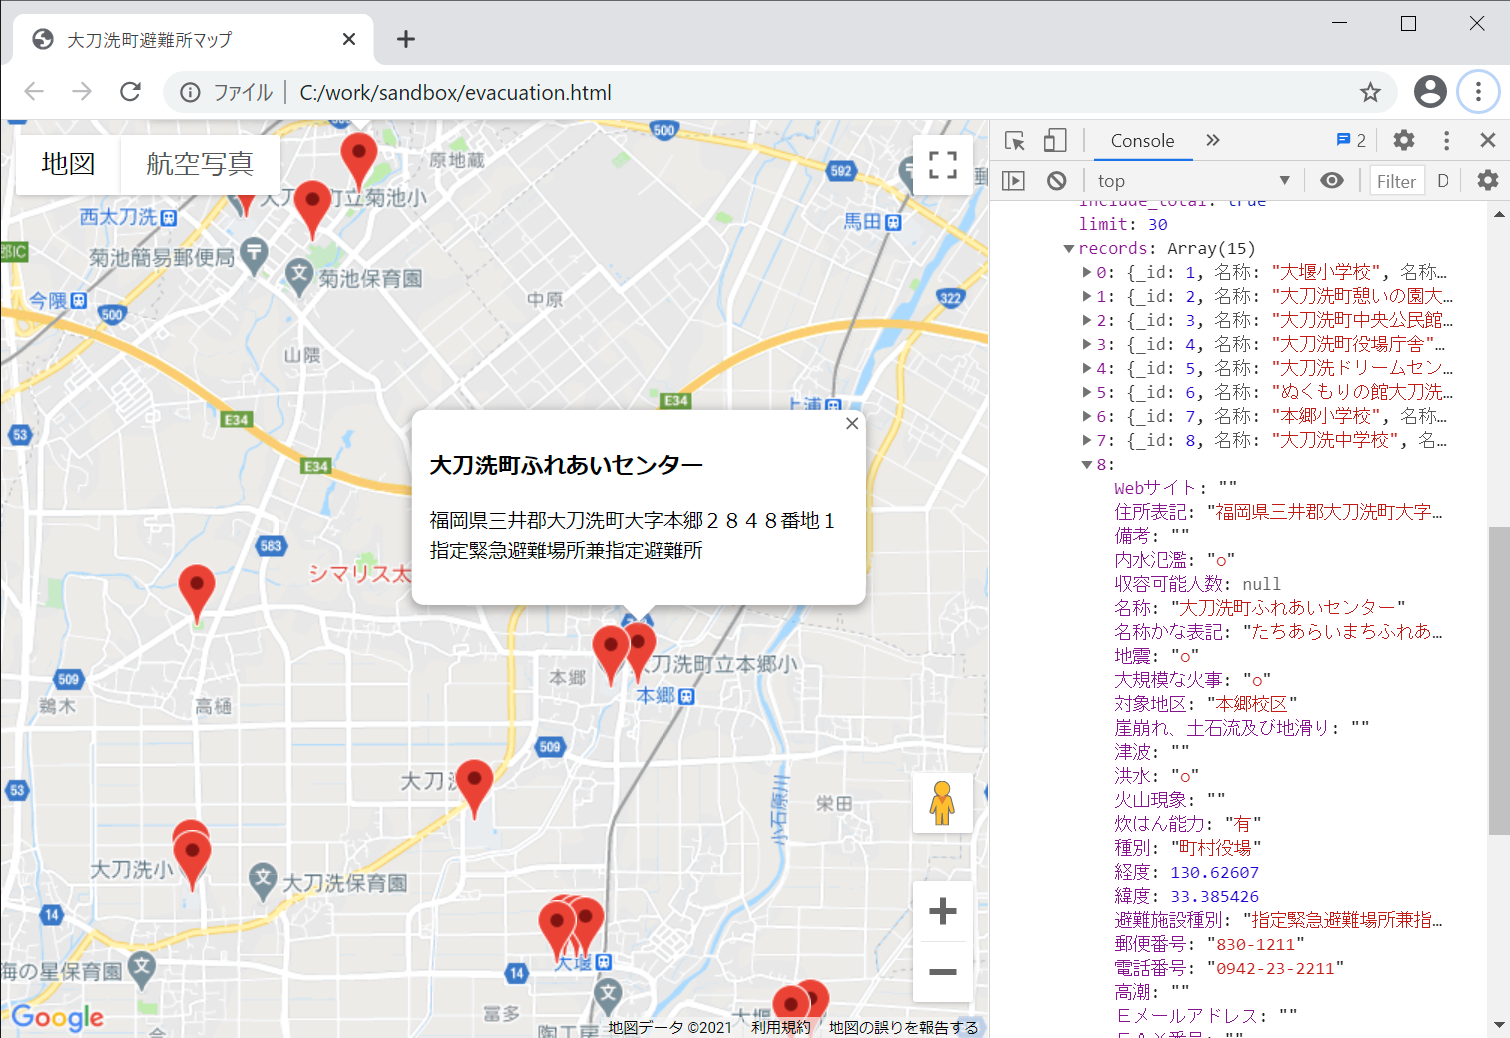Viewport: 1510px width, 1038px height.
Task: Toggle fullscreen map view
Action: click(x=943, y=164)
